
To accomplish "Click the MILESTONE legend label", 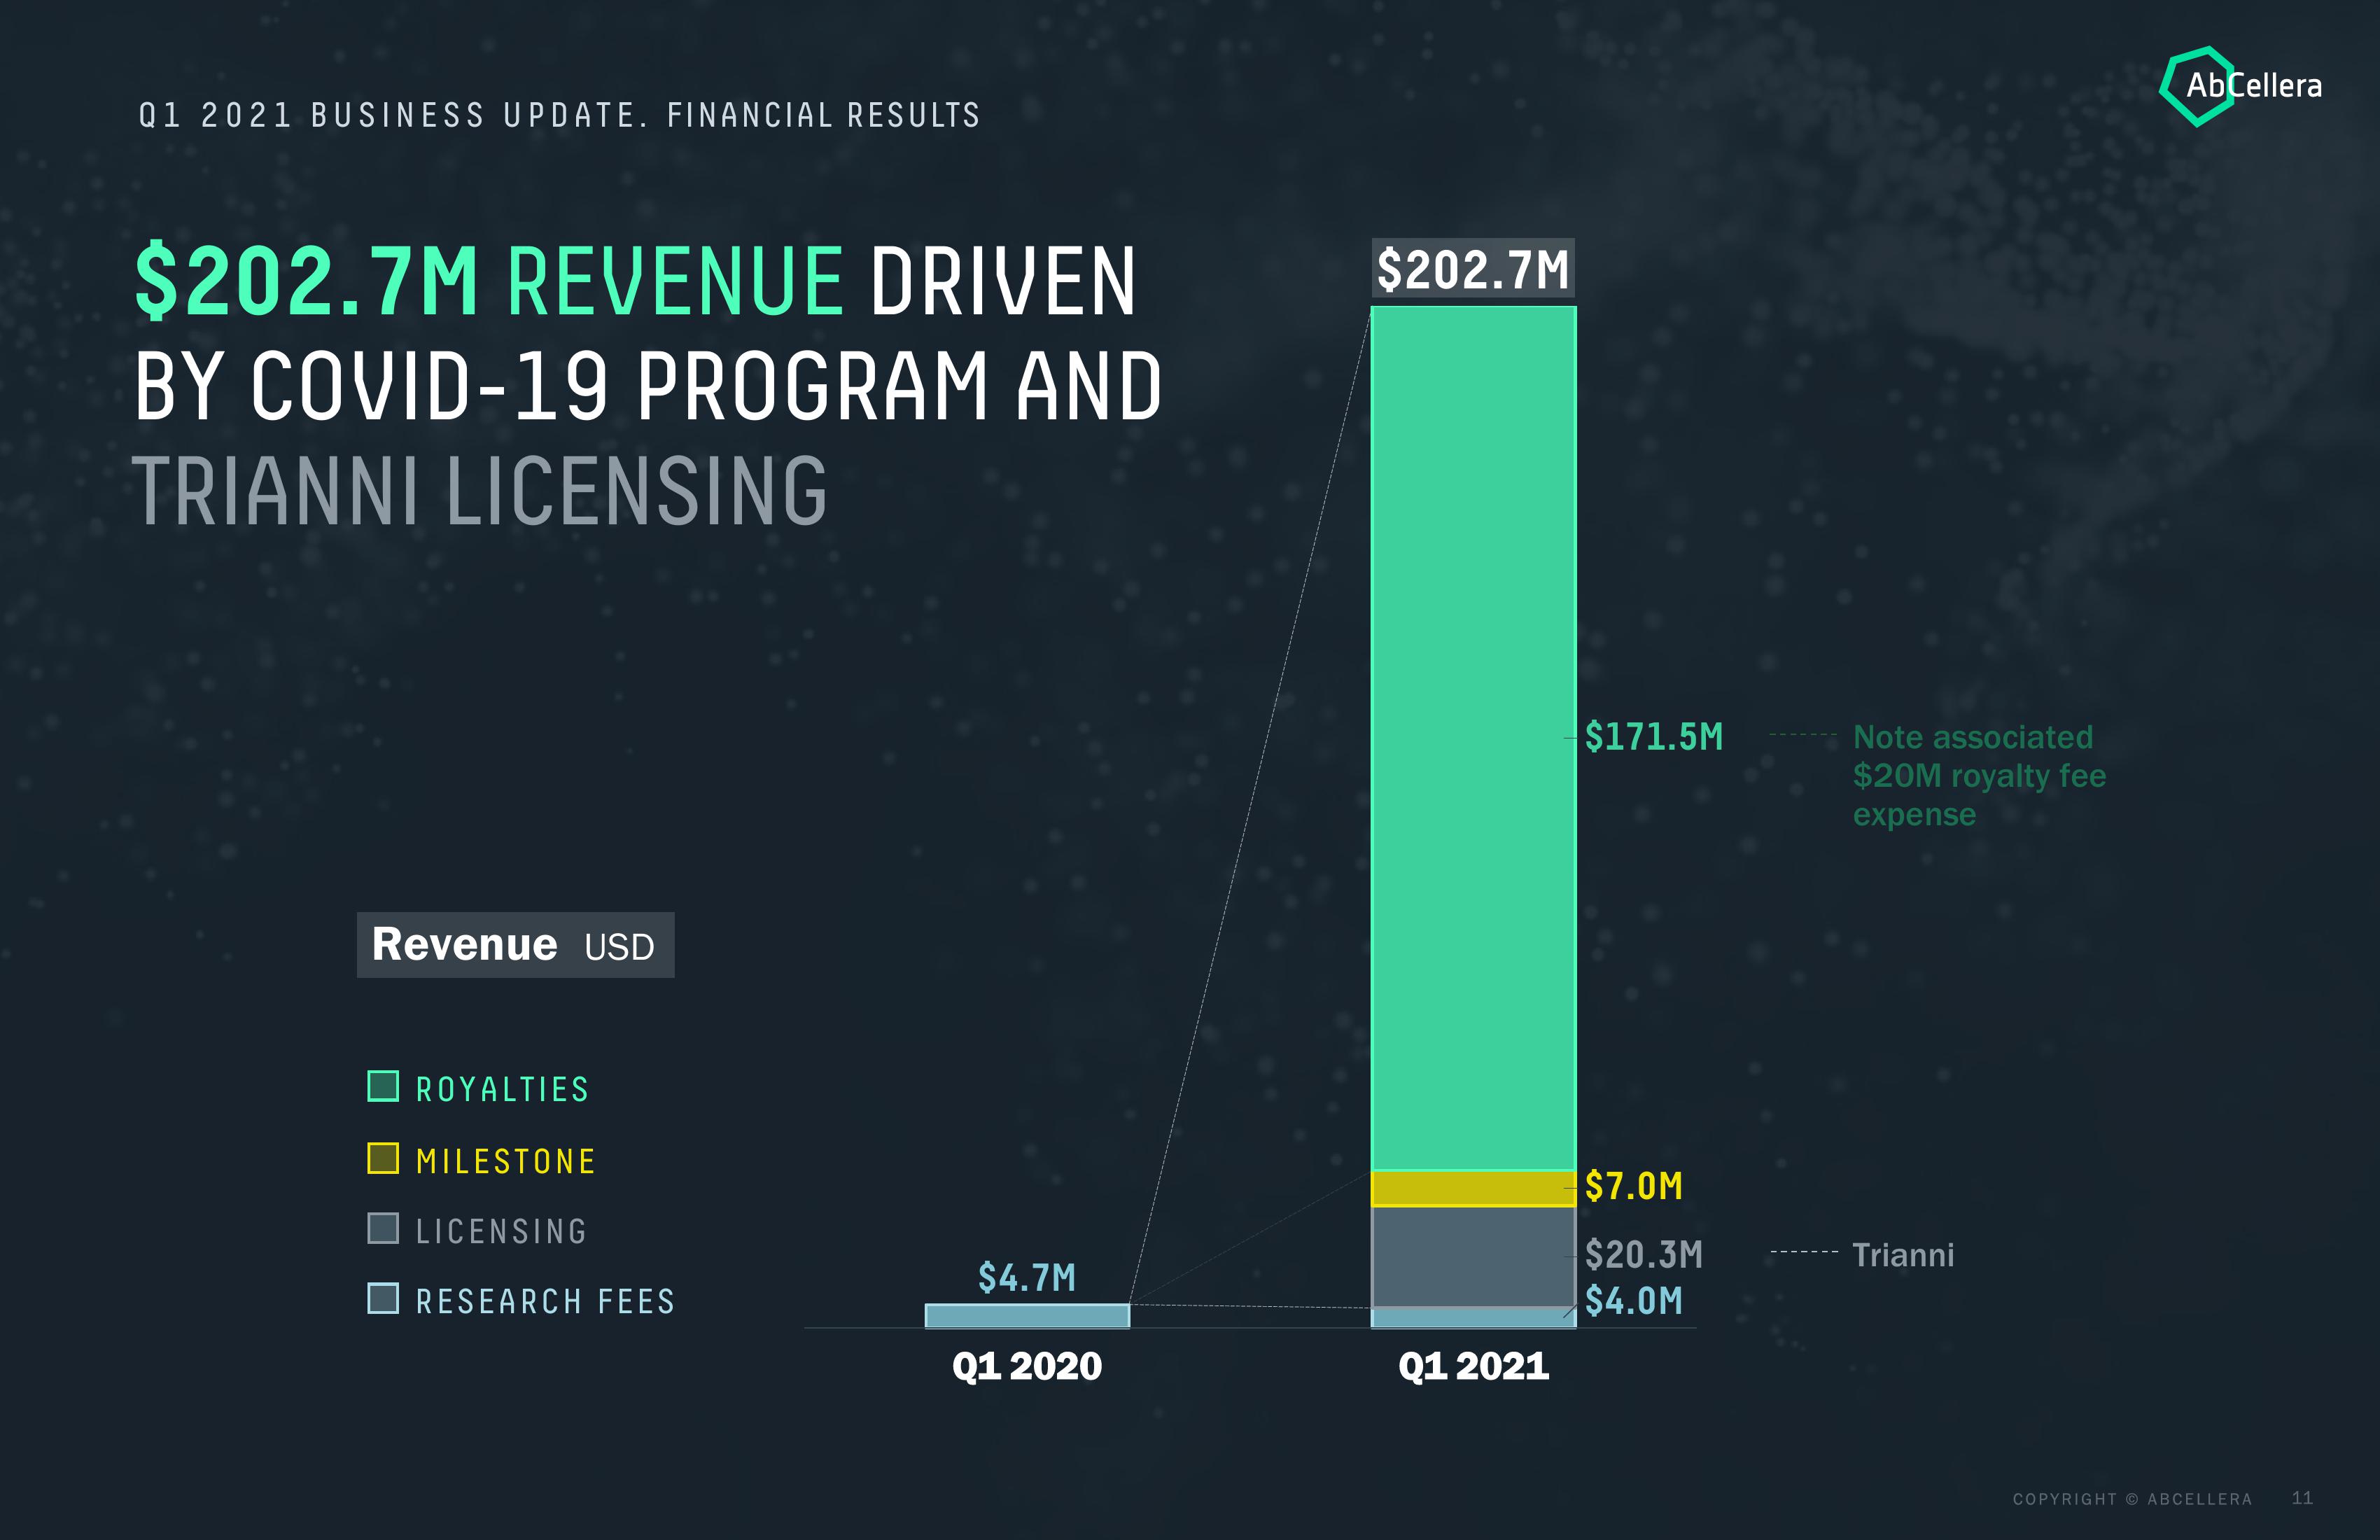I will pyautogui.click(x=506, y=1161).
